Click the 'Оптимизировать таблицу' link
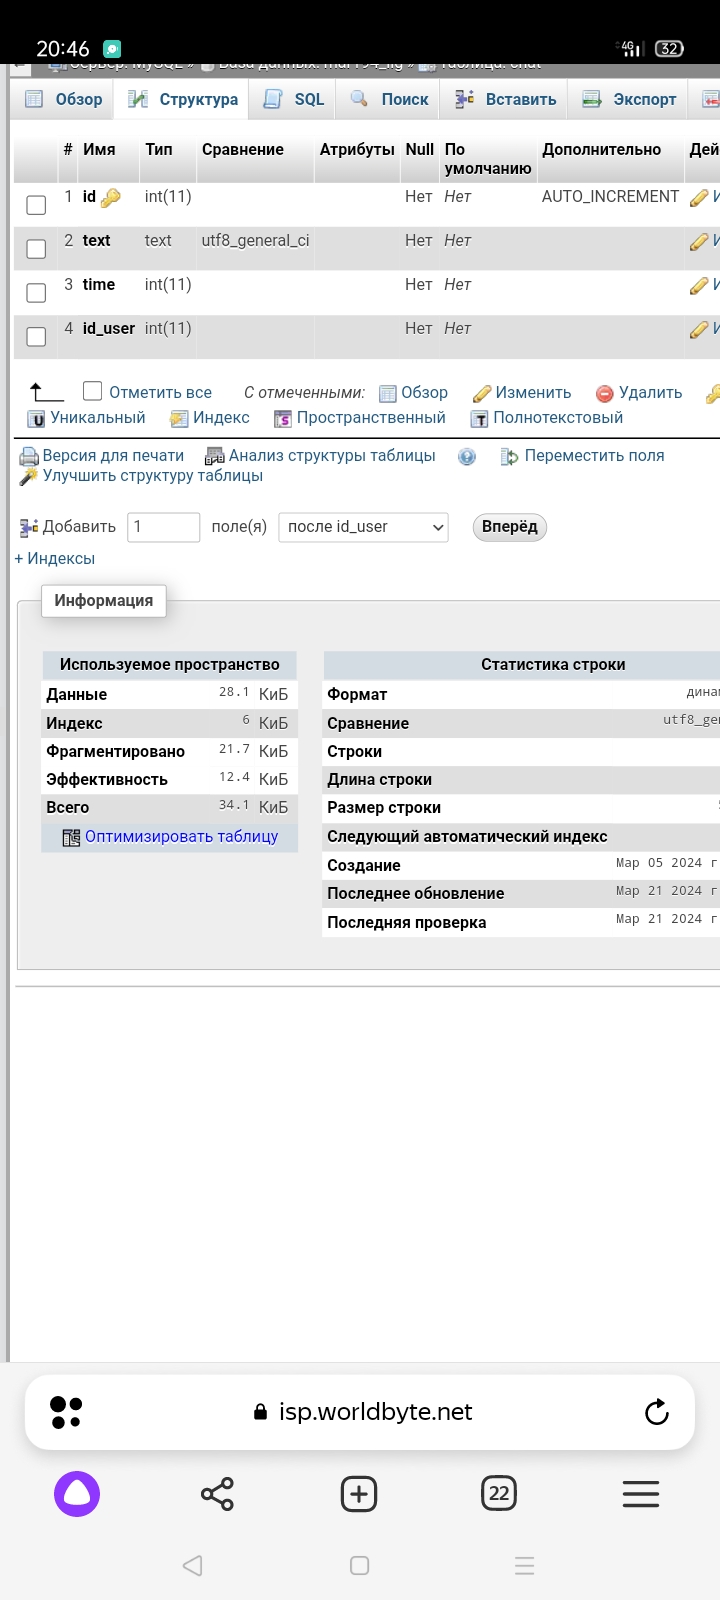 point(181,837)
